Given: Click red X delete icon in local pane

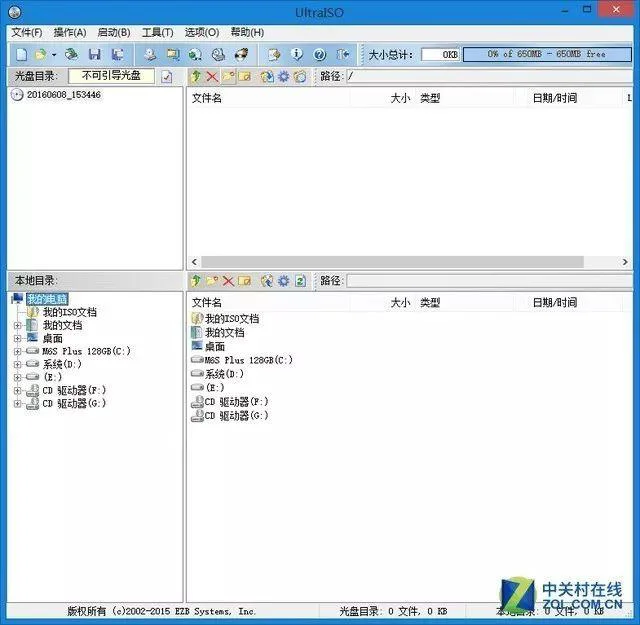Looking at the screenshot, I should [228, 281].
